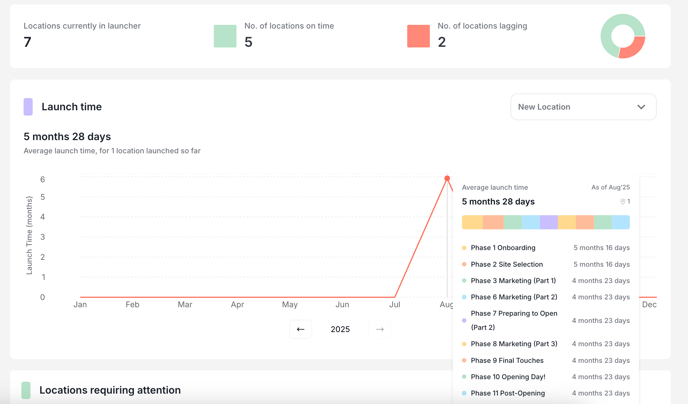This screenshot has height=404, width=688.
Task: Click the red locations lagging square
Action: coord(418,37)
